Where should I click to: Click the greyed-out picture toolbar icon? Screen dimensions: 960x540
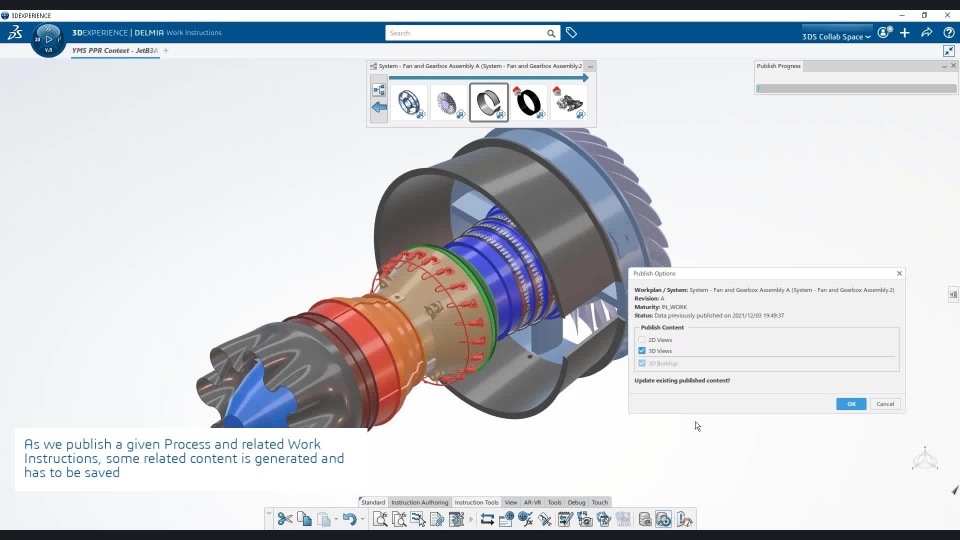(x=623, y=519)
